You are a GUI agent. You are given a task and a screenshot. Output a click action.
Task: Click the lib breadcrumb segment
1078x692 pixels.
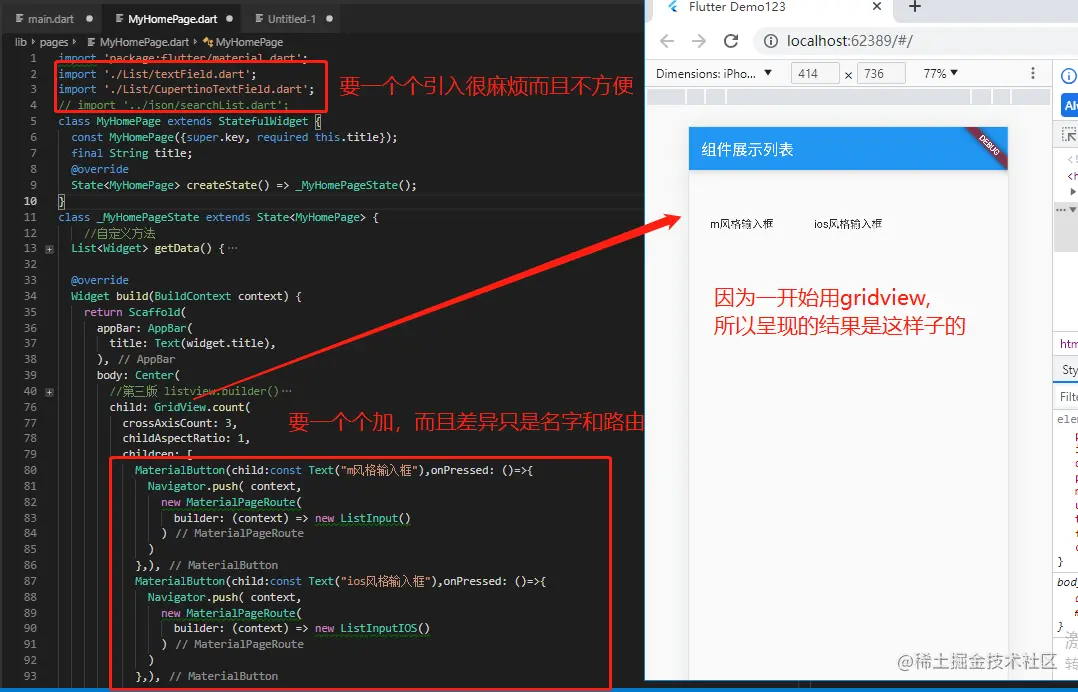[x=21, y=42]
